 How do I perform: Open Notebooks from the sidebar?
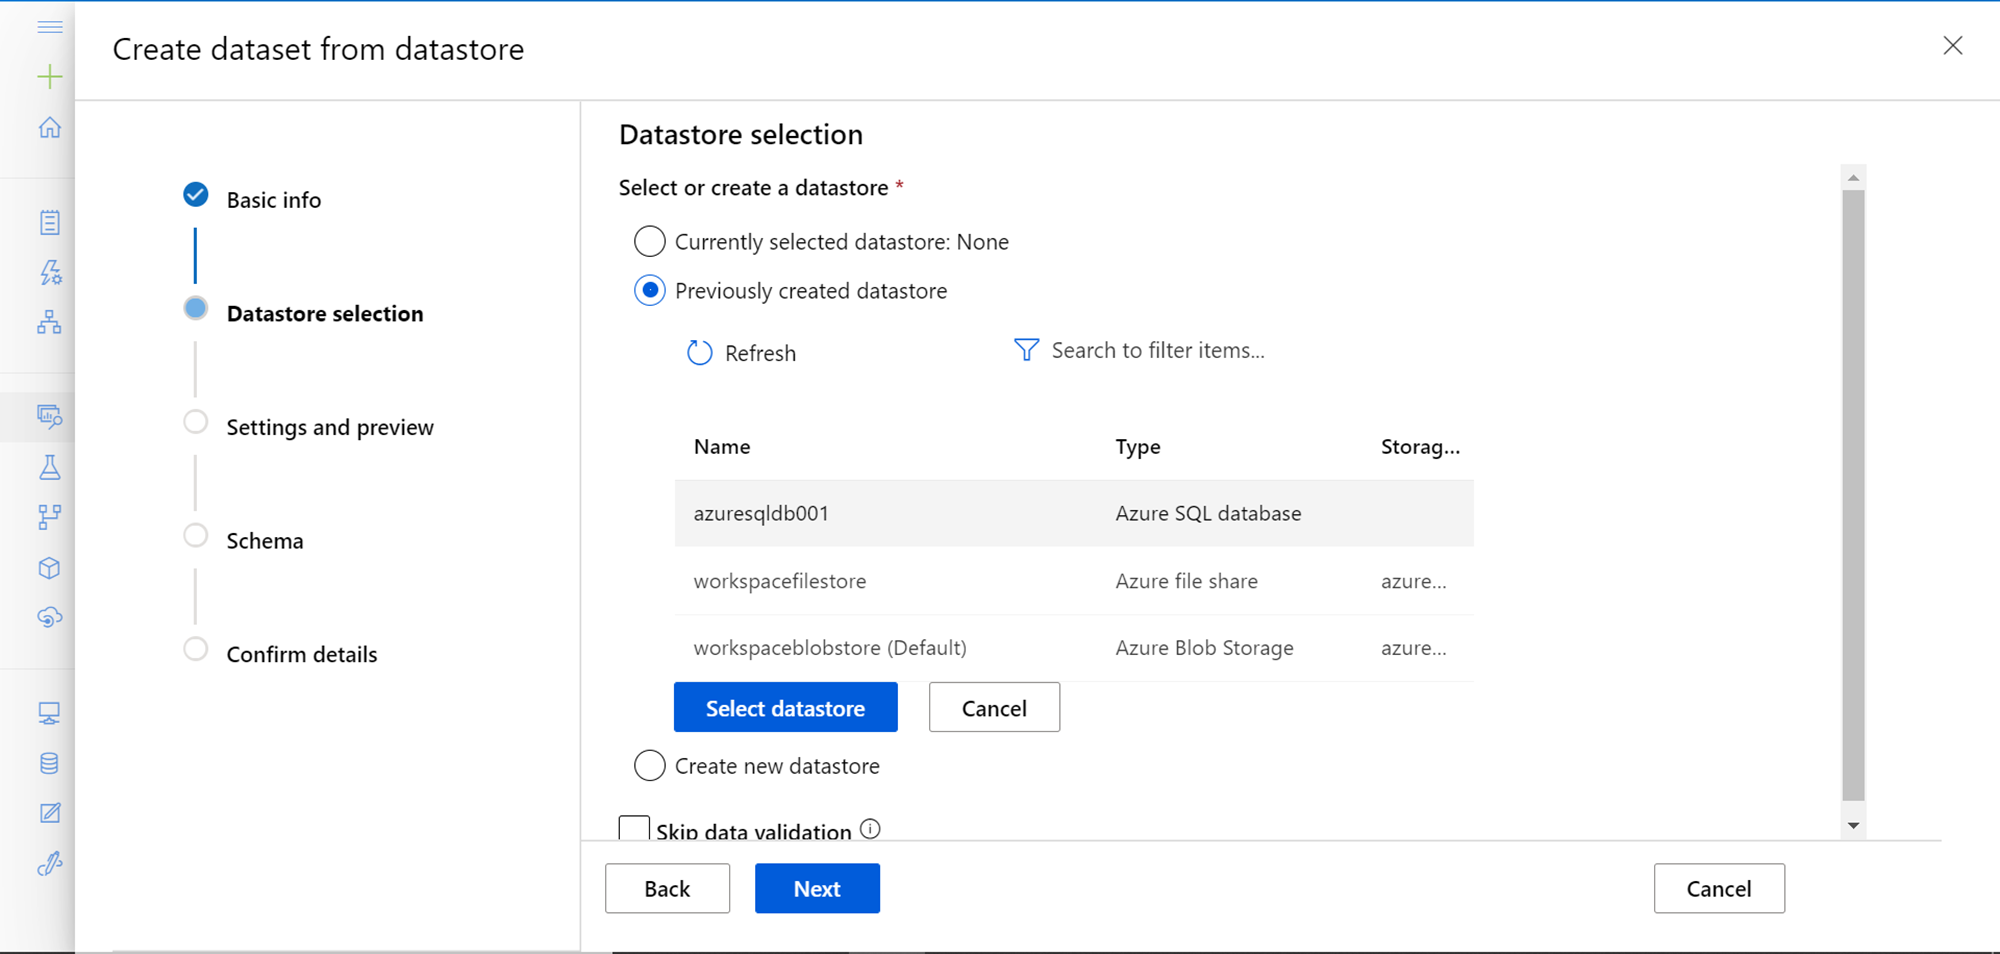(x=49, y=222)
